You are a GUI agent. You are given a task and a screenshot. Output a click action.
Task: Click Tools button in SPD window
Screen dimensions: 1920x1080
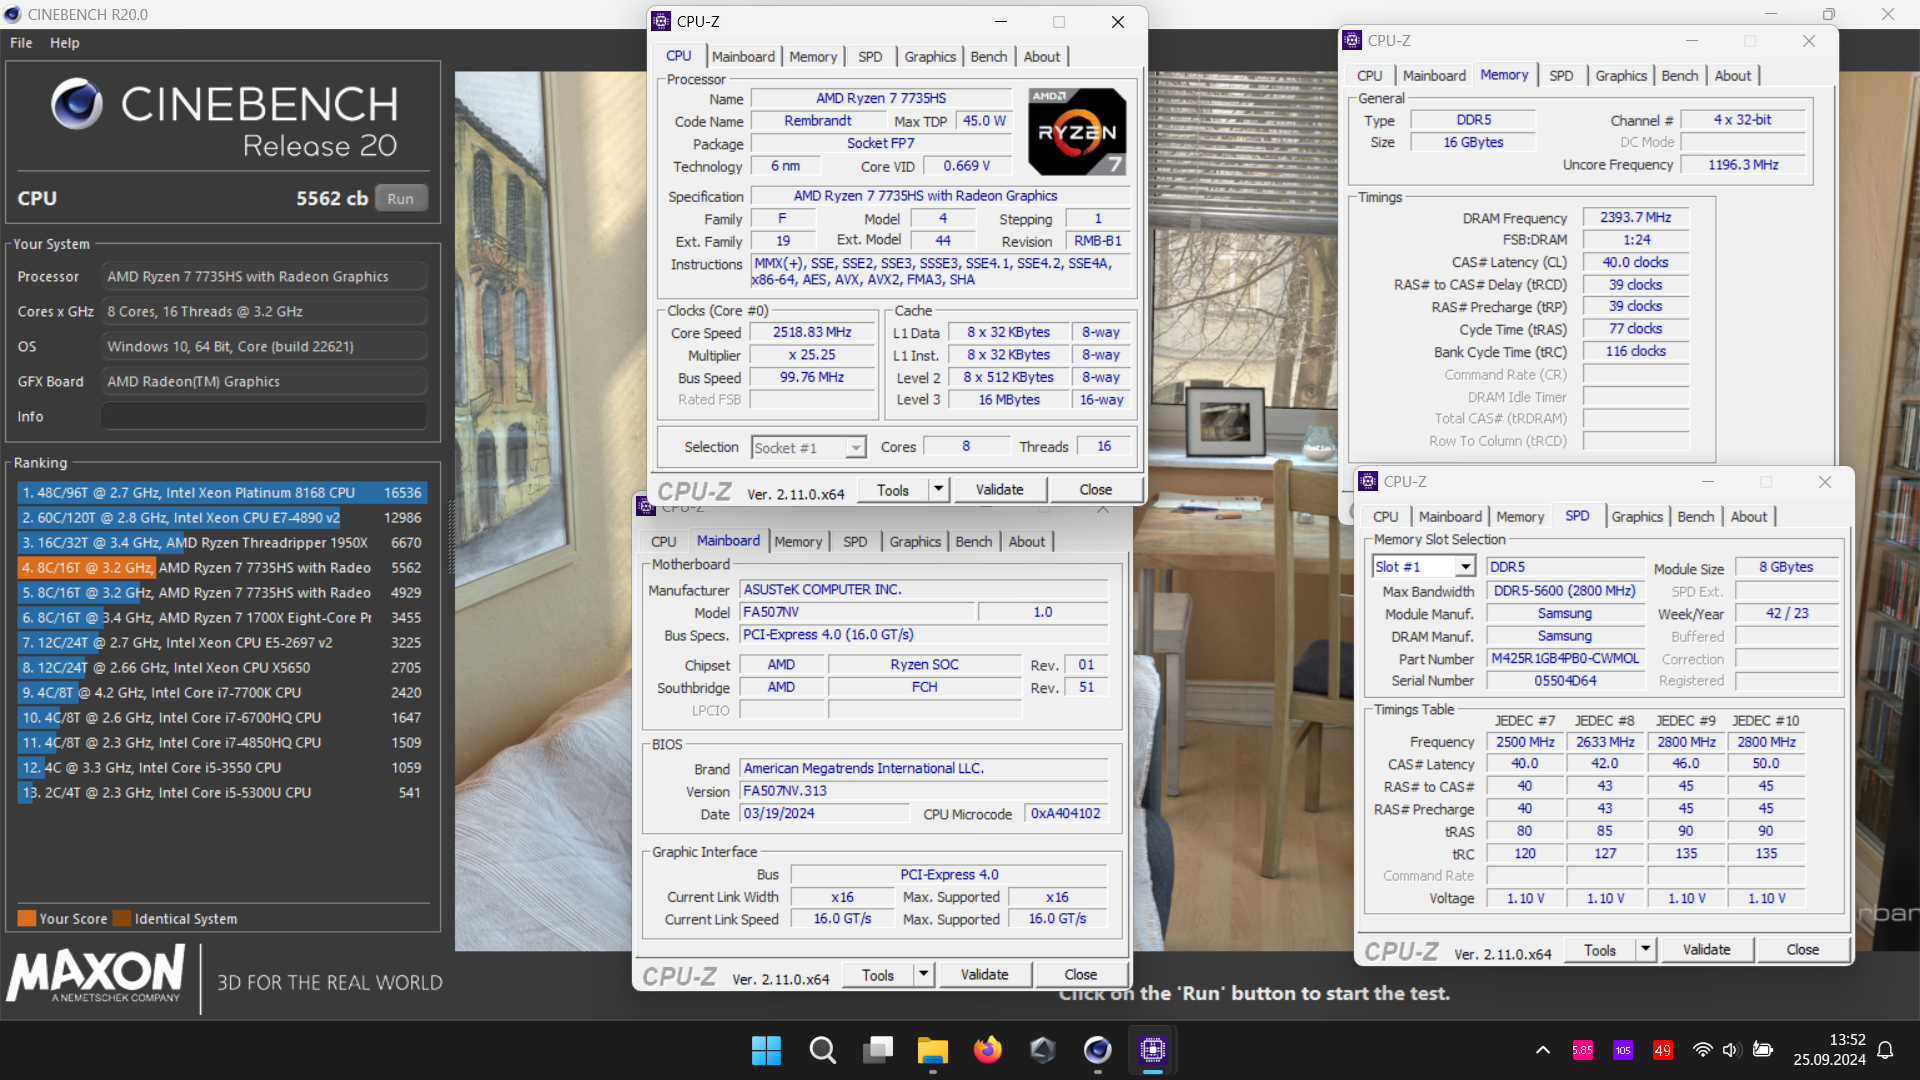(x=1599, y=950)
